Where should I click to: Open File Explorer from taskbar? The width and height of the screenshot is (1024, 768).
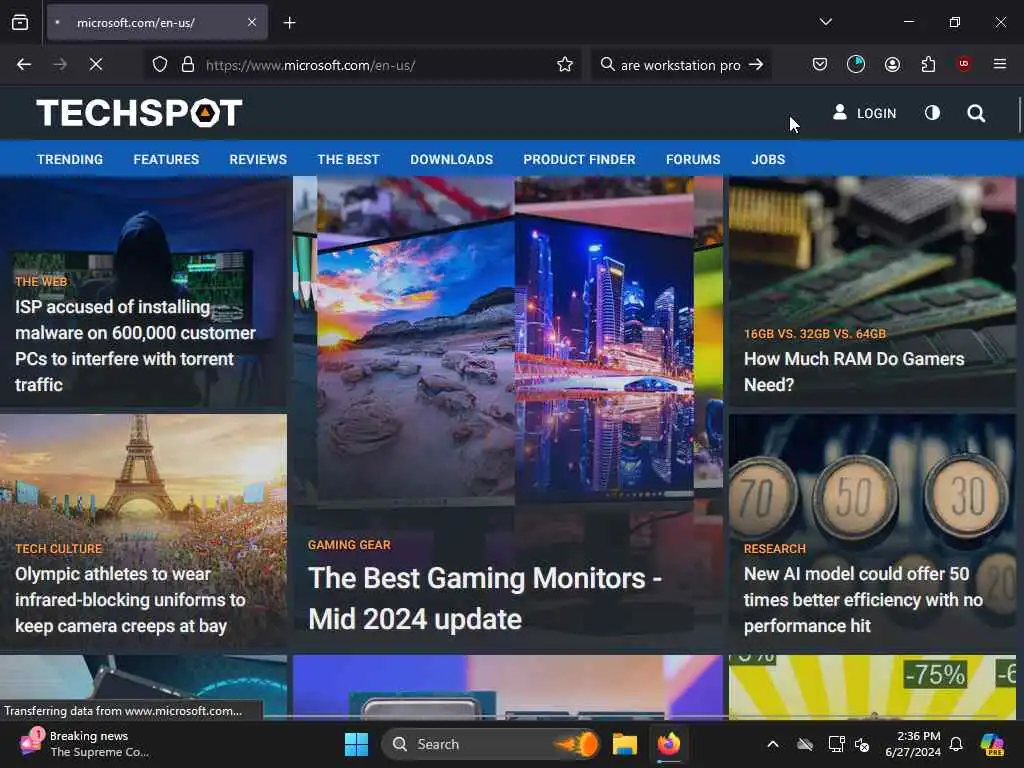coord(624,744)
